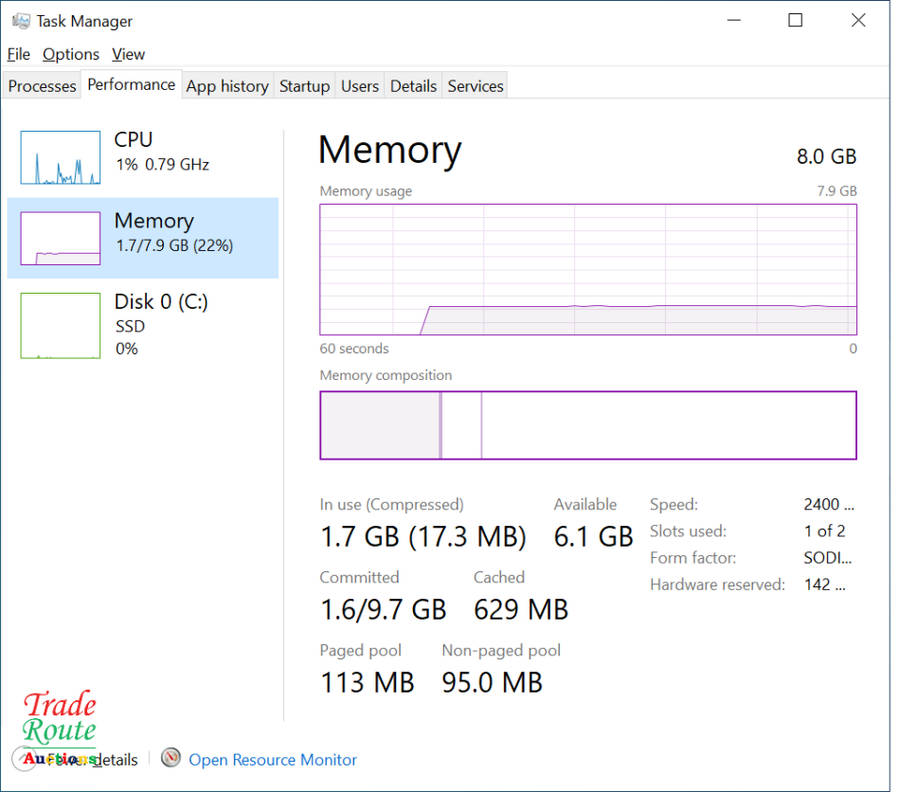Collapse view with Fewer details arrow

[x=24, y=759]
